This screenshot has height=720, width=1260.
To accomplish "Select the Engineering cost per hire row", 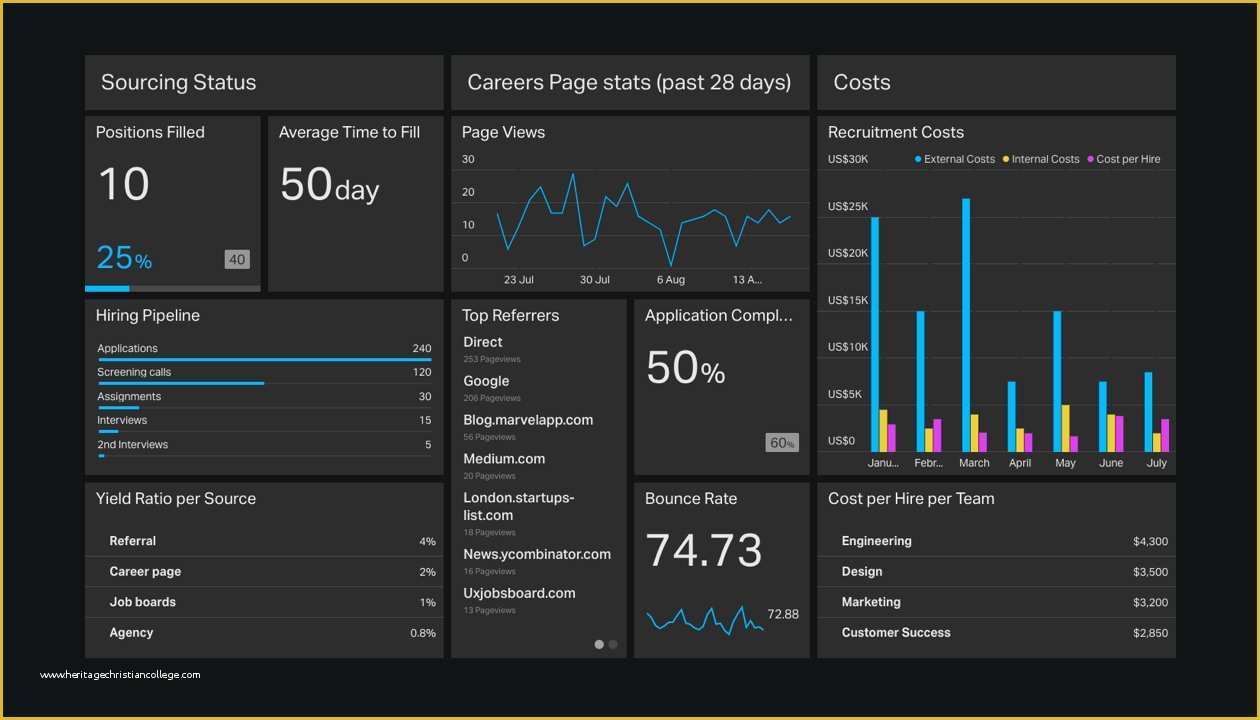I will coord(996,541).
